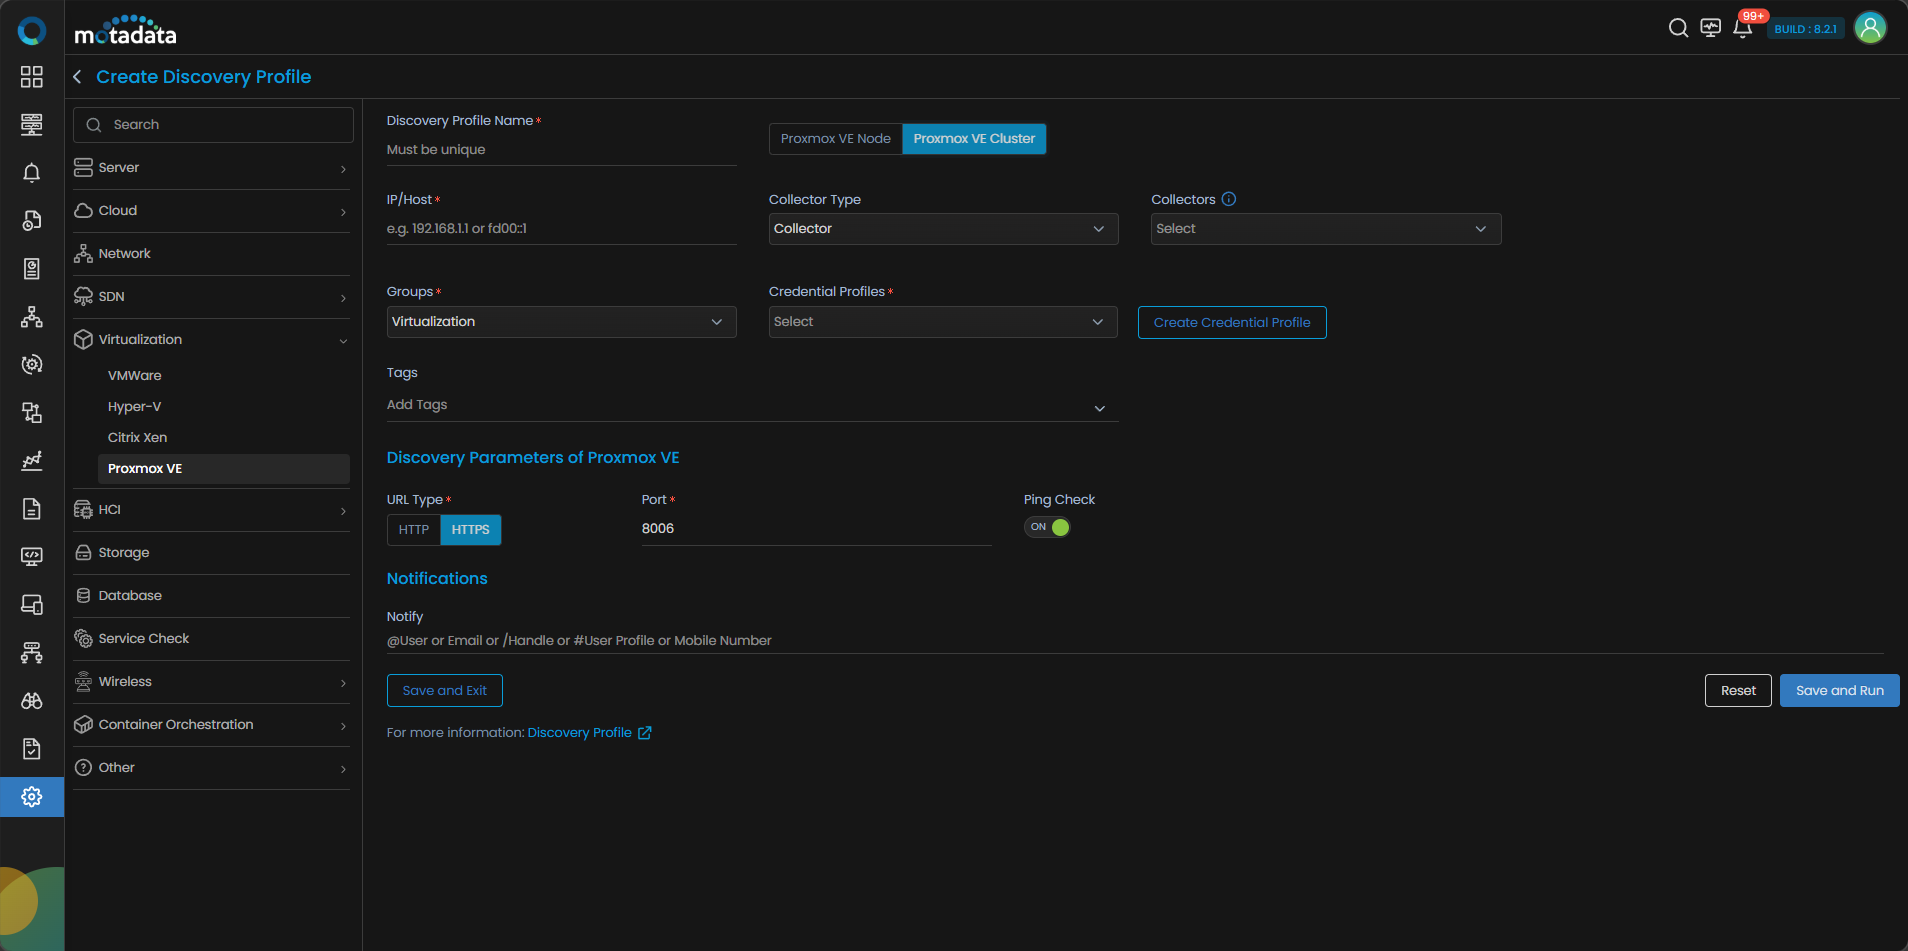Viewport: 1908px width, 951px height.
Task: Select VMWare in the Virtualization list
Action: click(135, 376)
